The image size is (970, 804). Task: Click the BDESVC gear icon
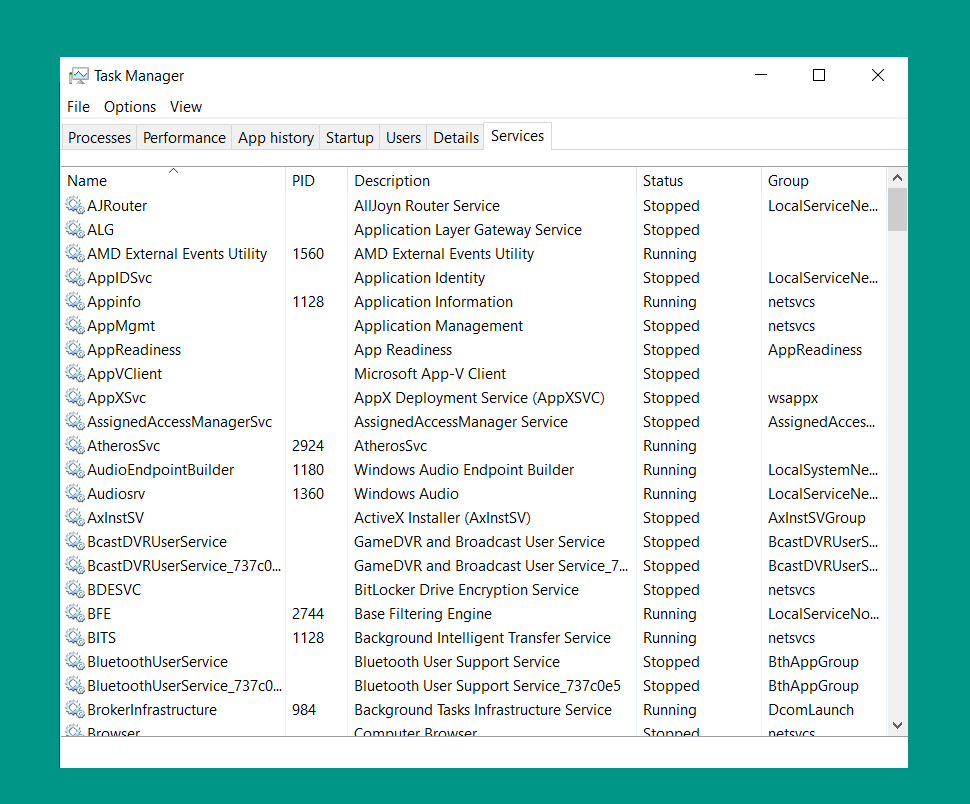(75, 589)
